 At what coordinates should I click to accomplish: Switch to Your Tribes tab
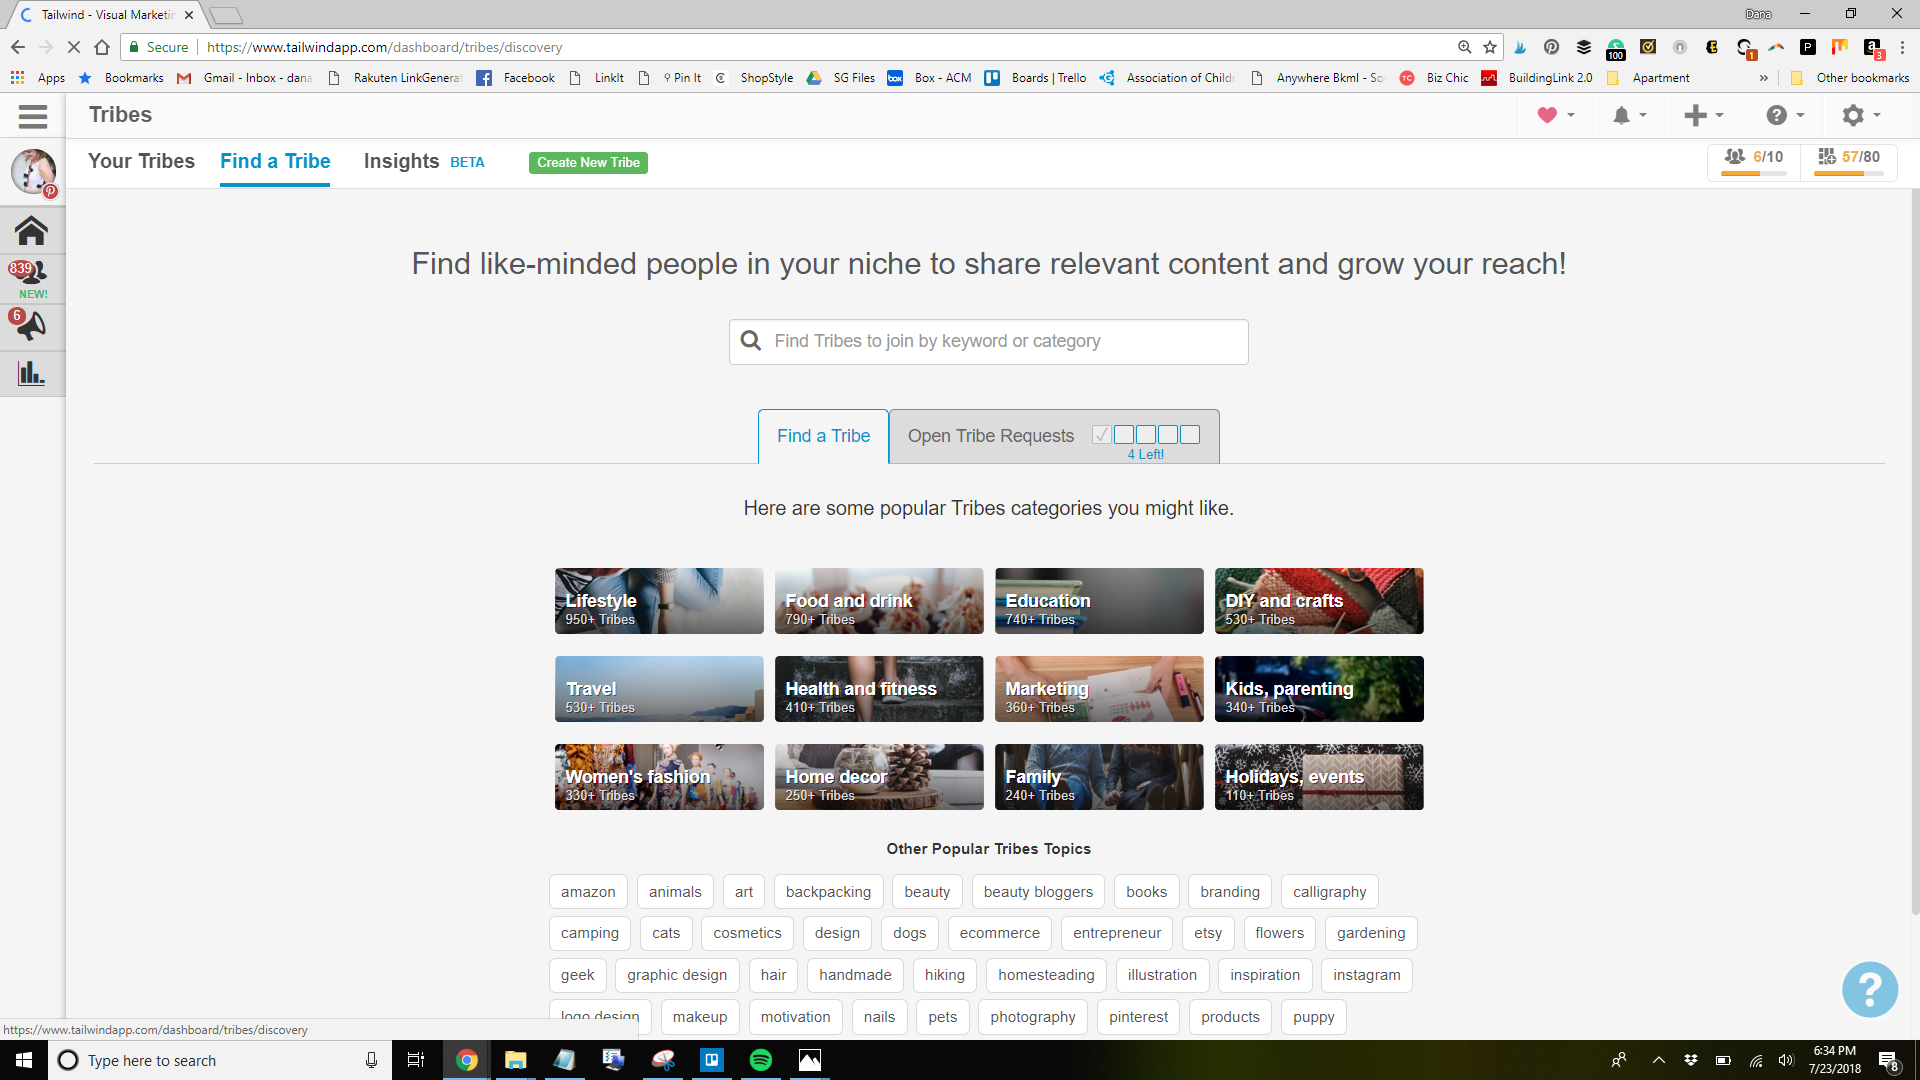click(141, 161)
